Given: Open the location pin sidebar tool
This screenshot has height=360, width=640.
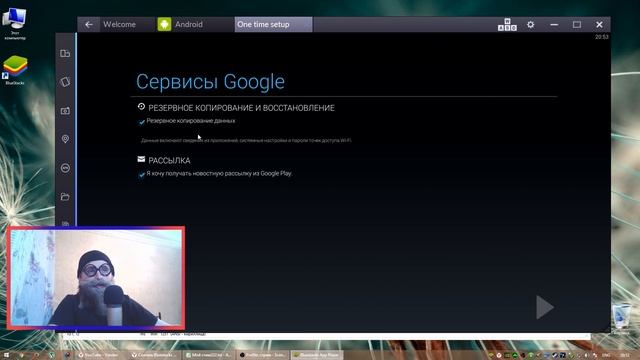Looking at the screenshot, I should pos(65,139).
